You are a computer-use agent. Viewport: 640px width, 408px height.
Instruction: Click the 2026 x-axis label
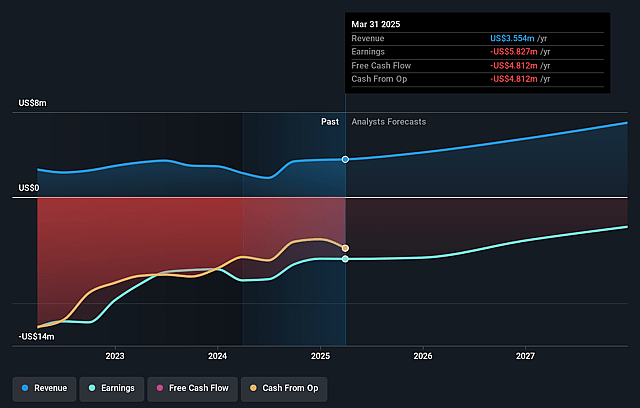[x=423, y=356]
